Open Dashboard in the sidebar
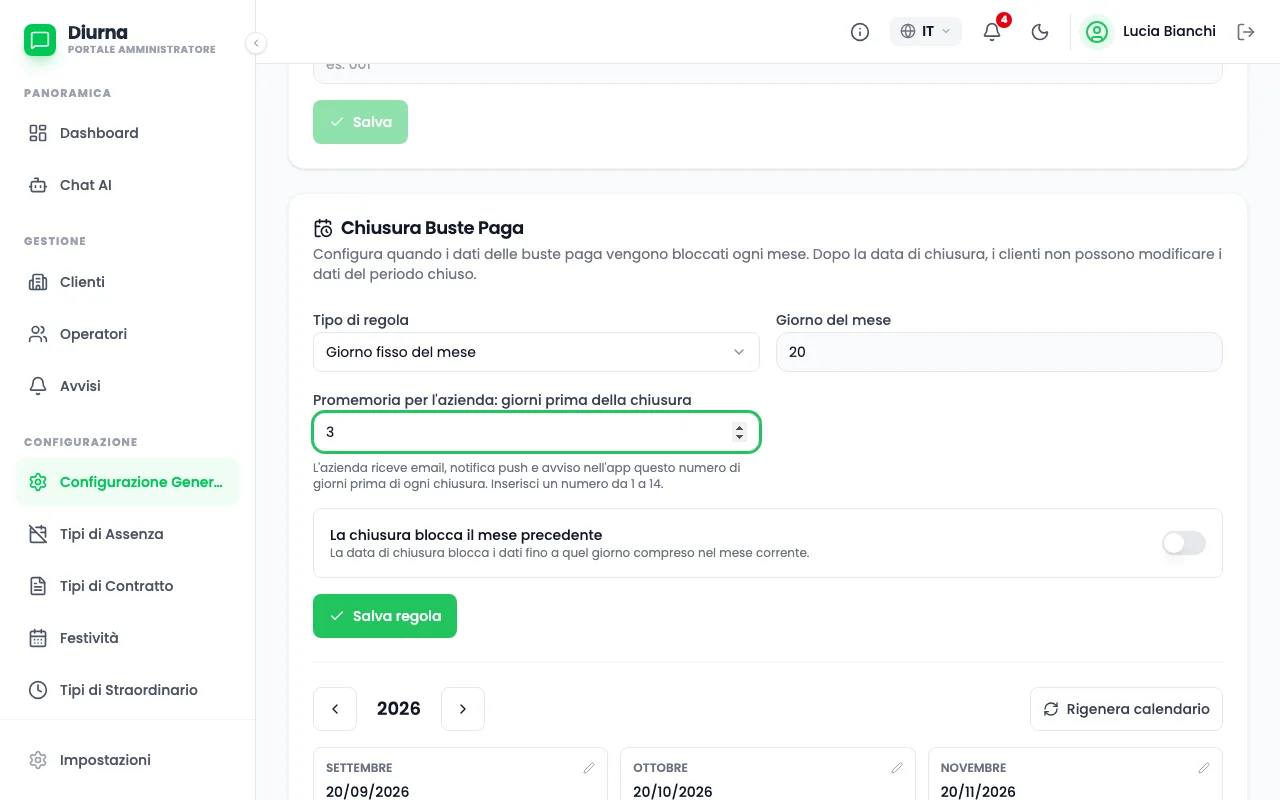 coord(128,133)
